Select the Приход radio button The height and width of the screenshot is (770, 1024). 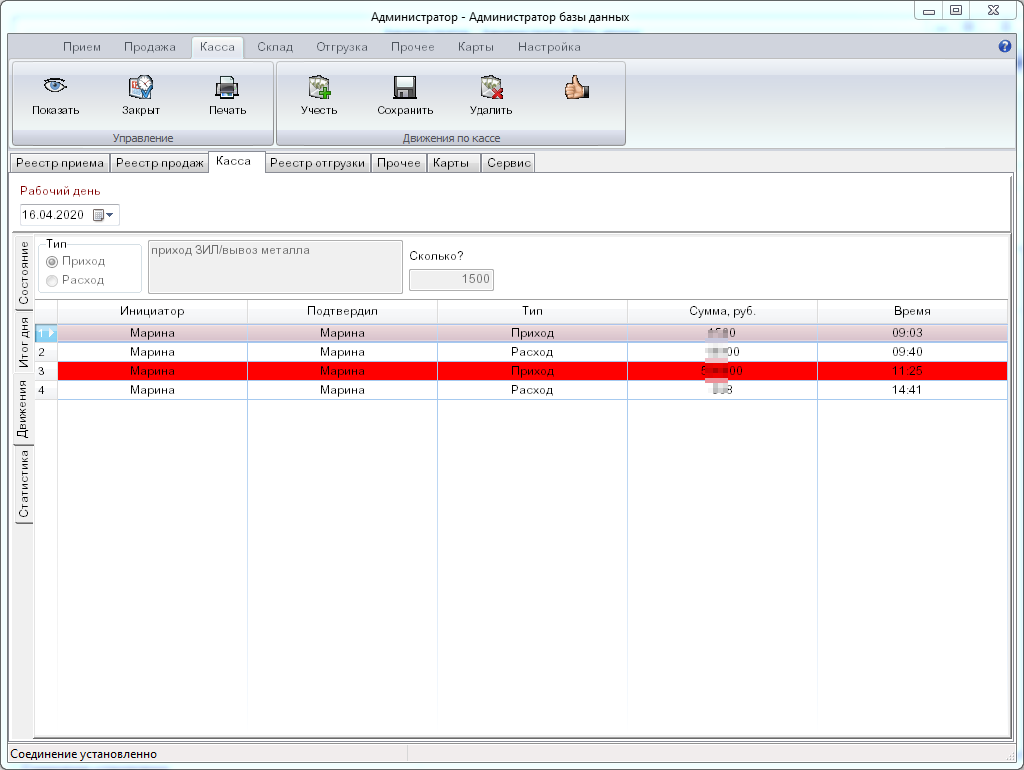tap(52, 261)
